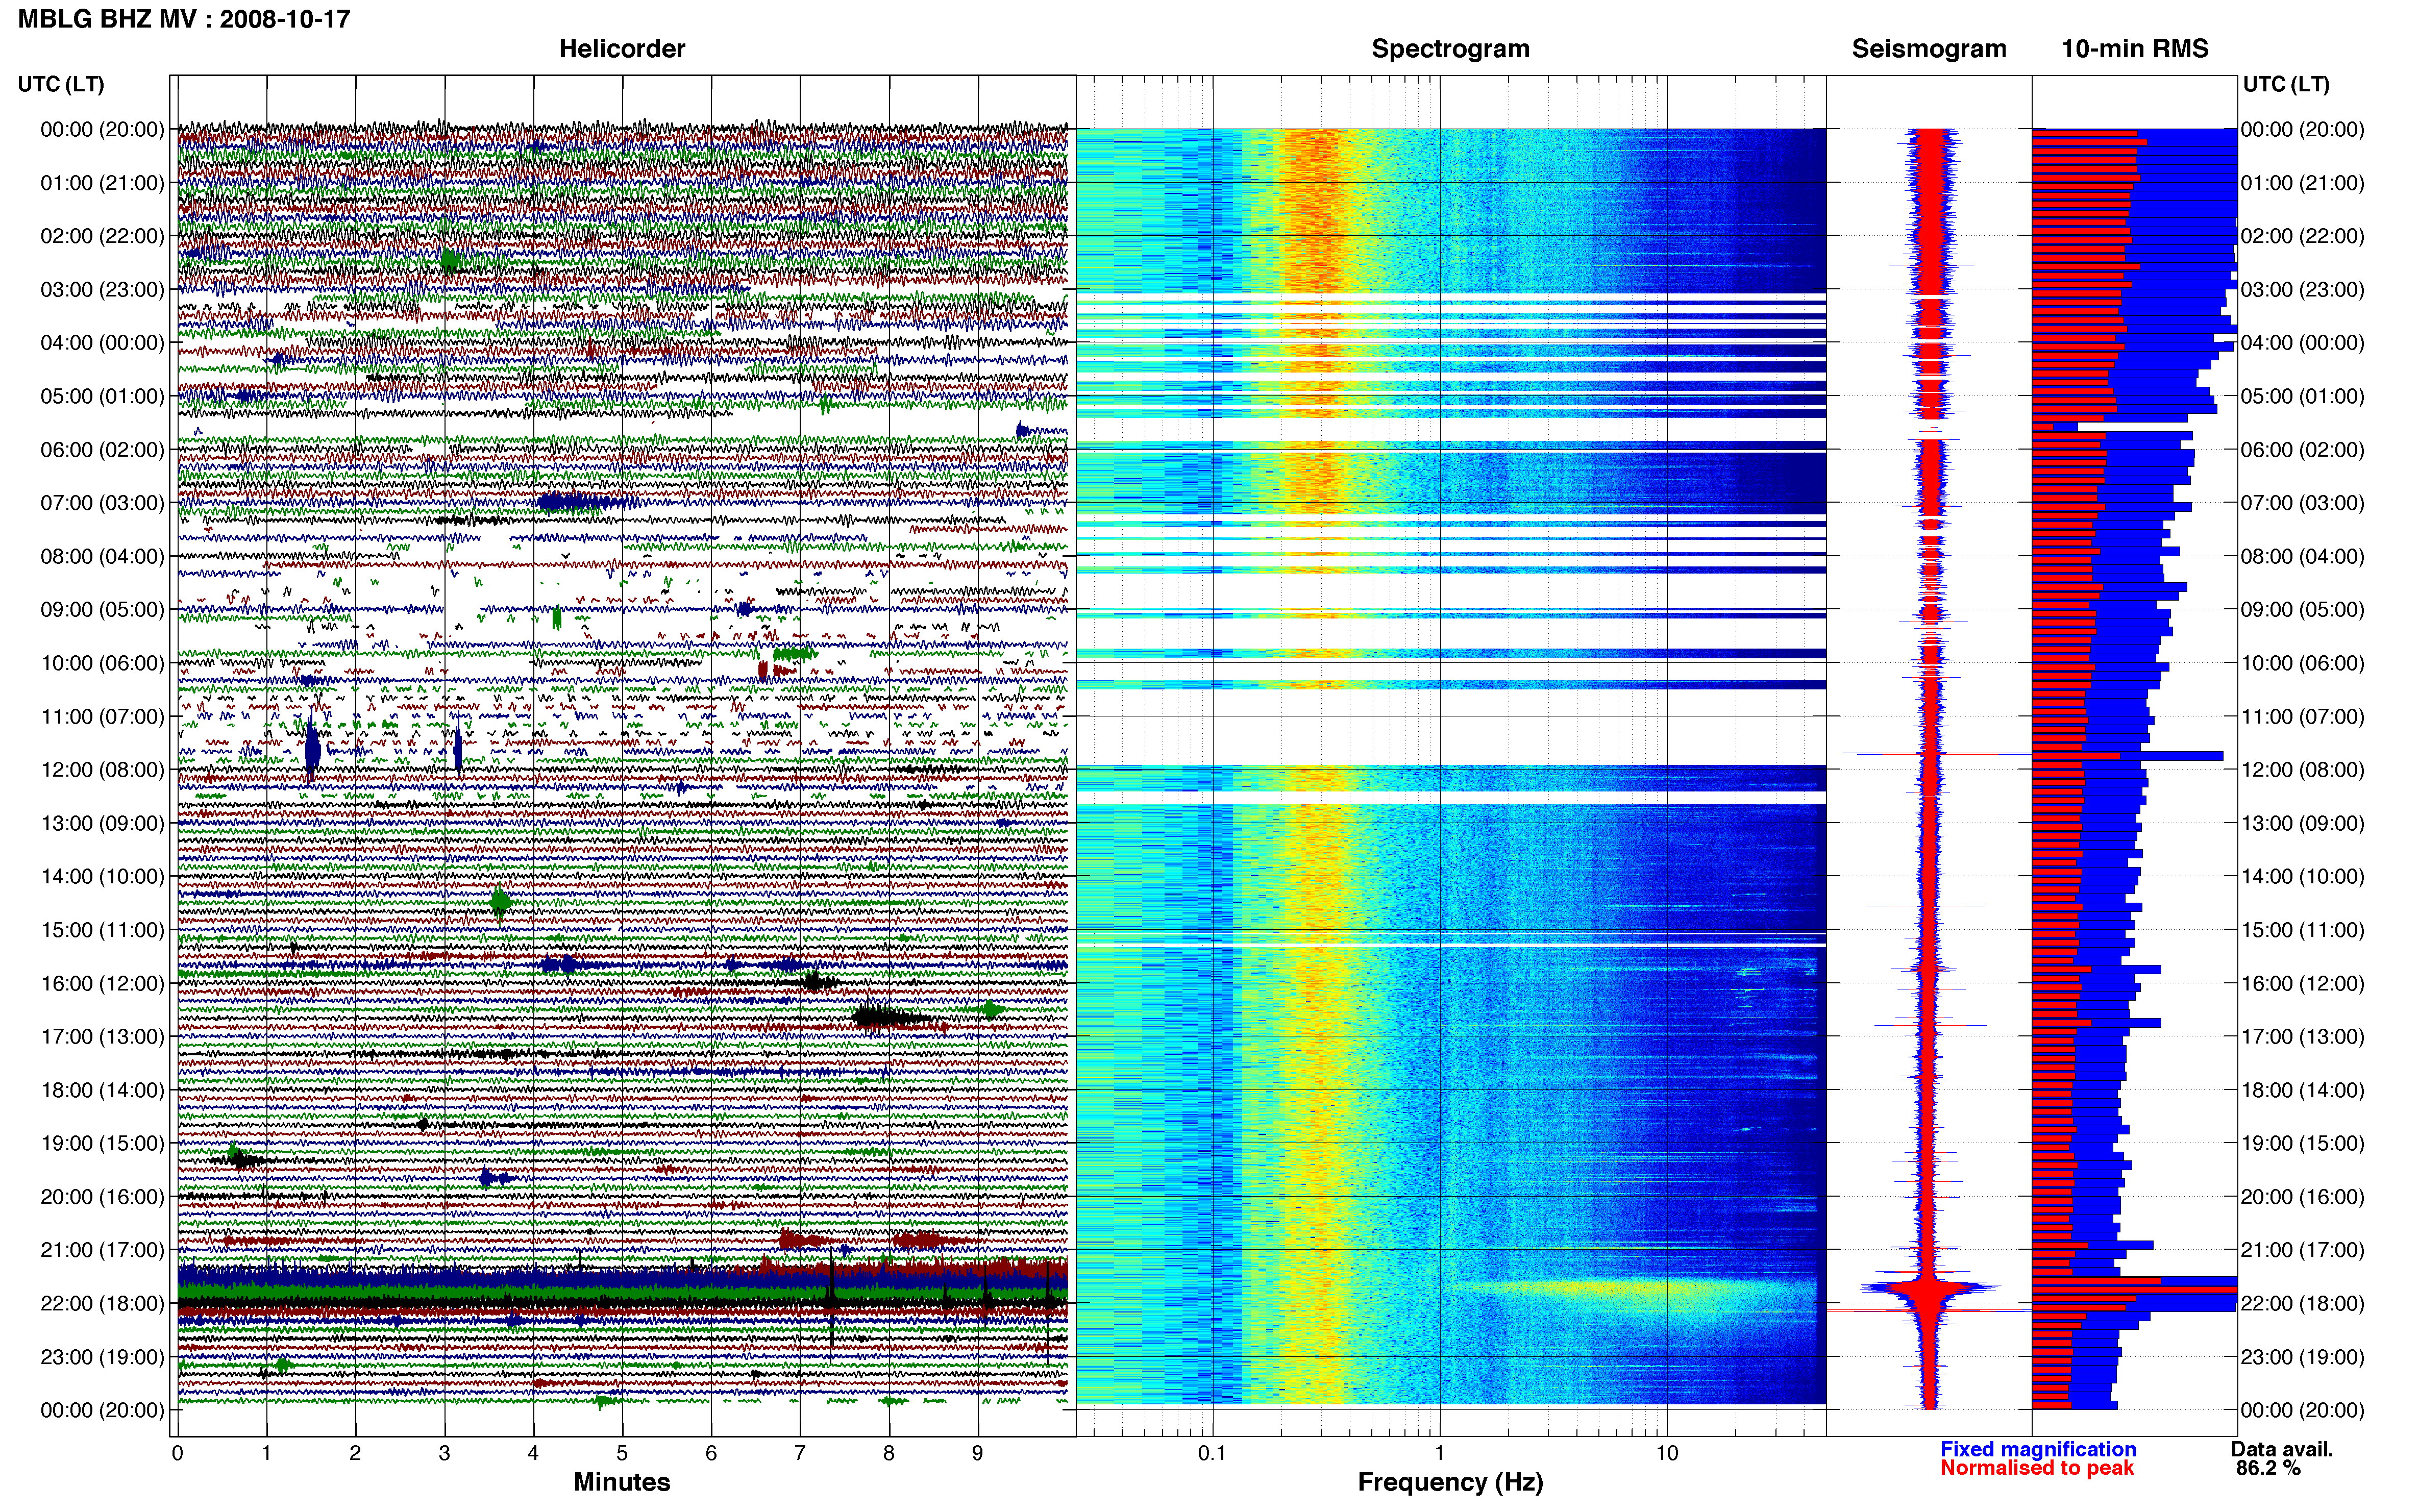Screen dimensions: 2419x1512
Task: Click the '0.1' frequency tick label
Action: 1212,1453
